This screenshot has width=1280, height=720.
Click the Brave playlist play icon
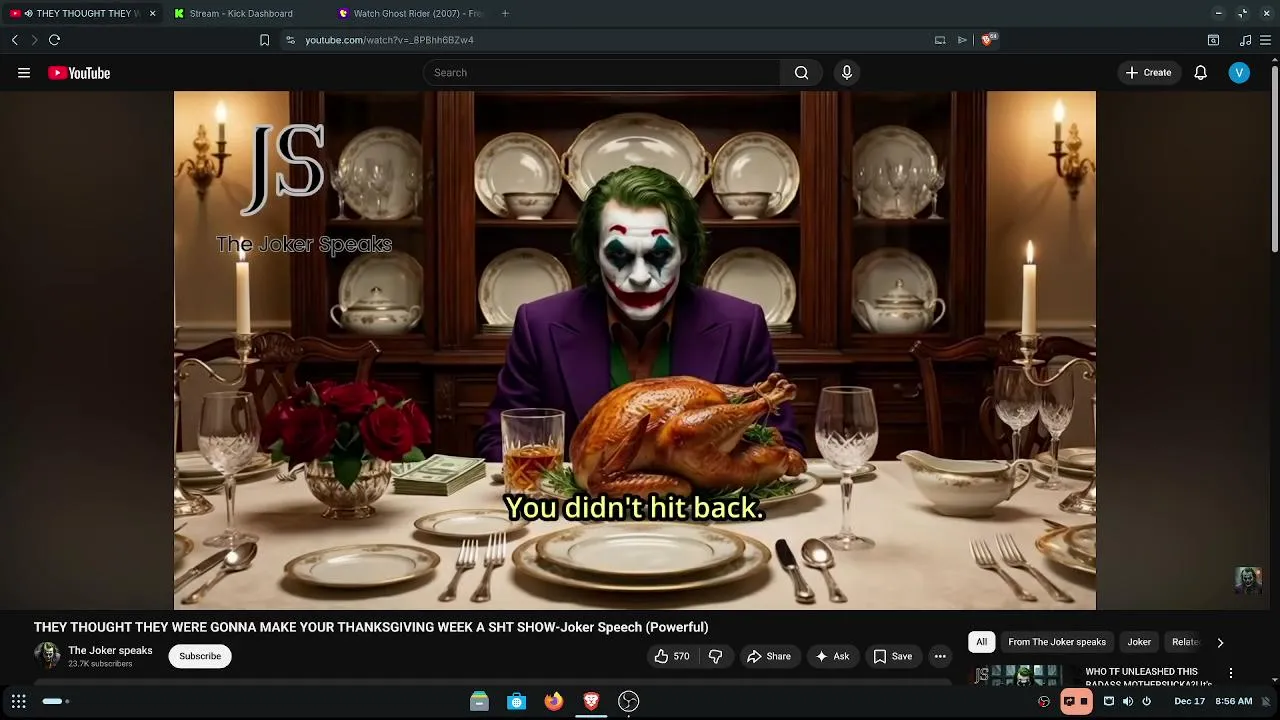[x=962, y=40]
